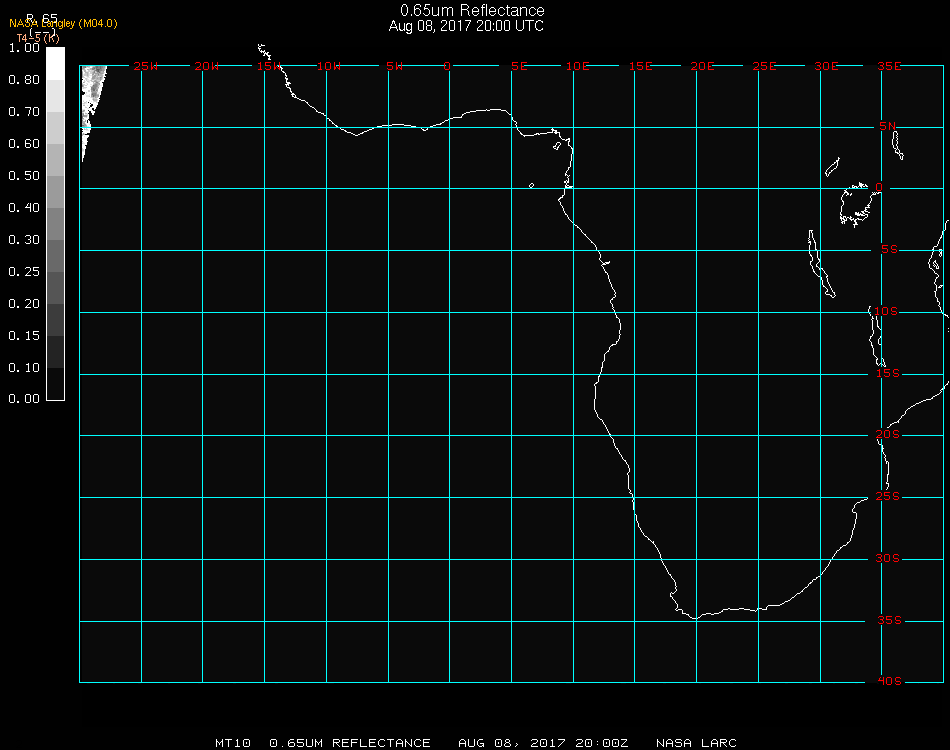The image size is (950, 750).
Task: Click the white top of the reflectance colorbar
Action: tap(55, 63)
